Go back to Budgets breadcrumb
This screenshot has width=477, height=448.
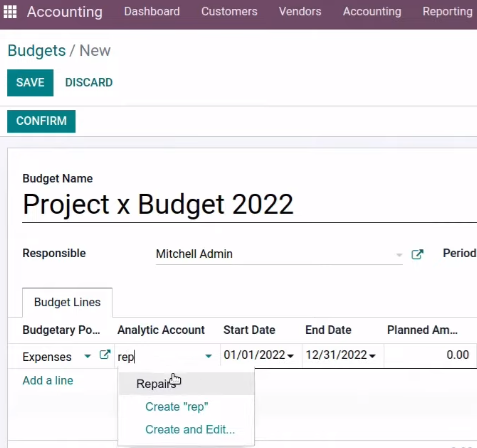point(37,51)
